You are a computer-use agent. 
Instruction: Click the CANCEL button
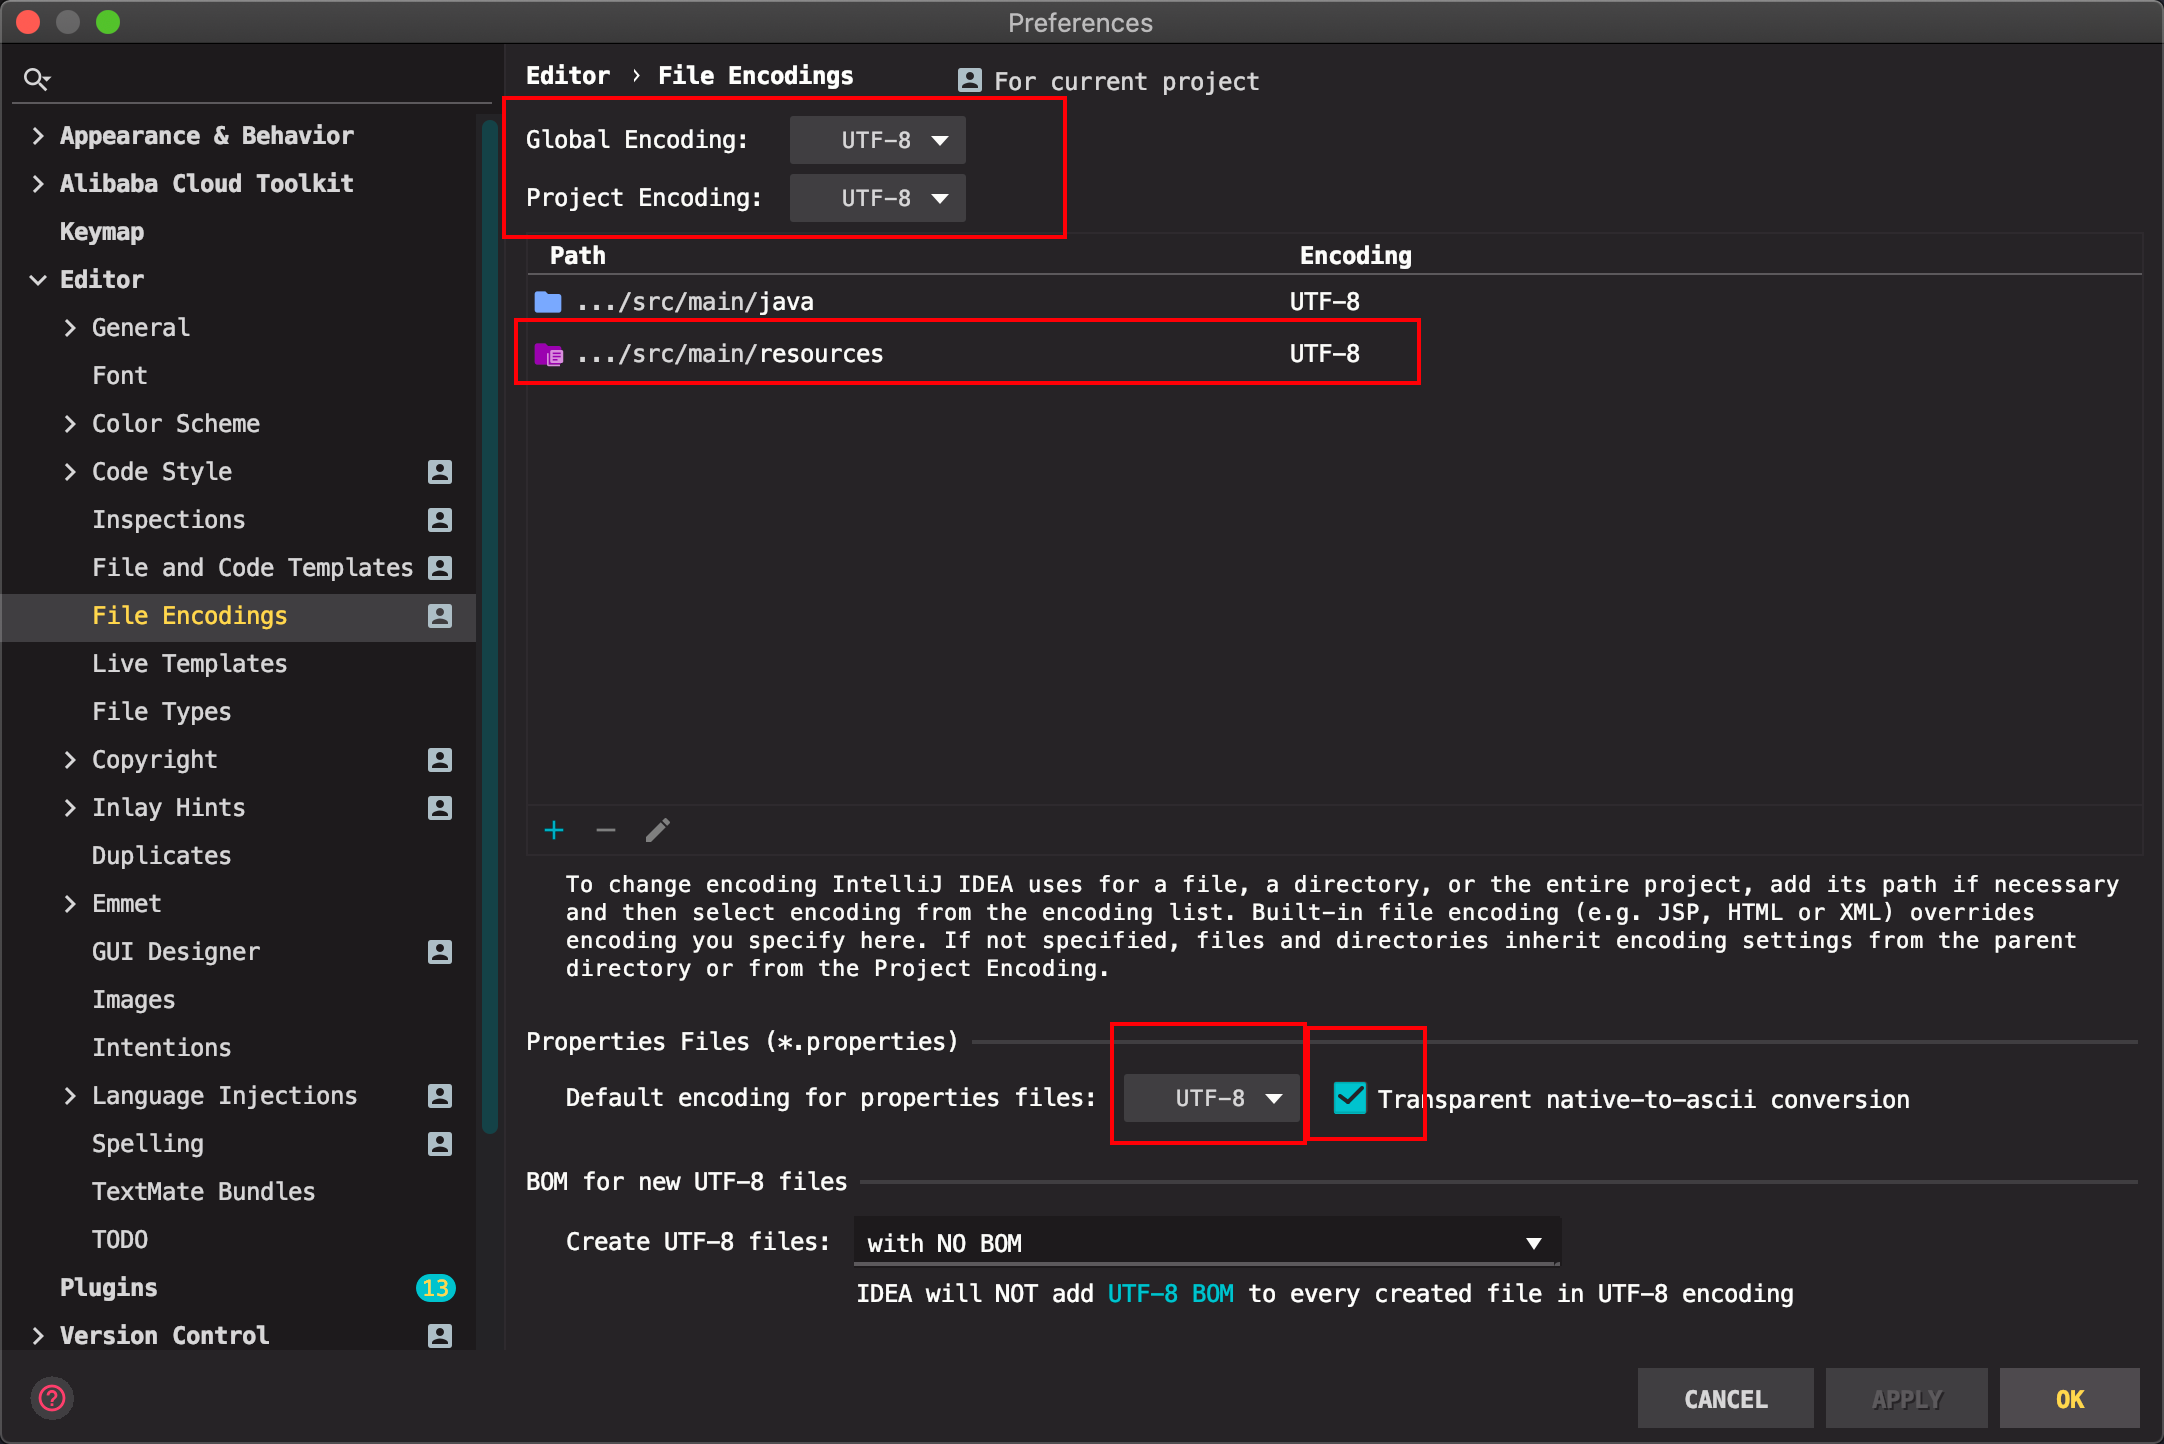pos(1726,1398)
